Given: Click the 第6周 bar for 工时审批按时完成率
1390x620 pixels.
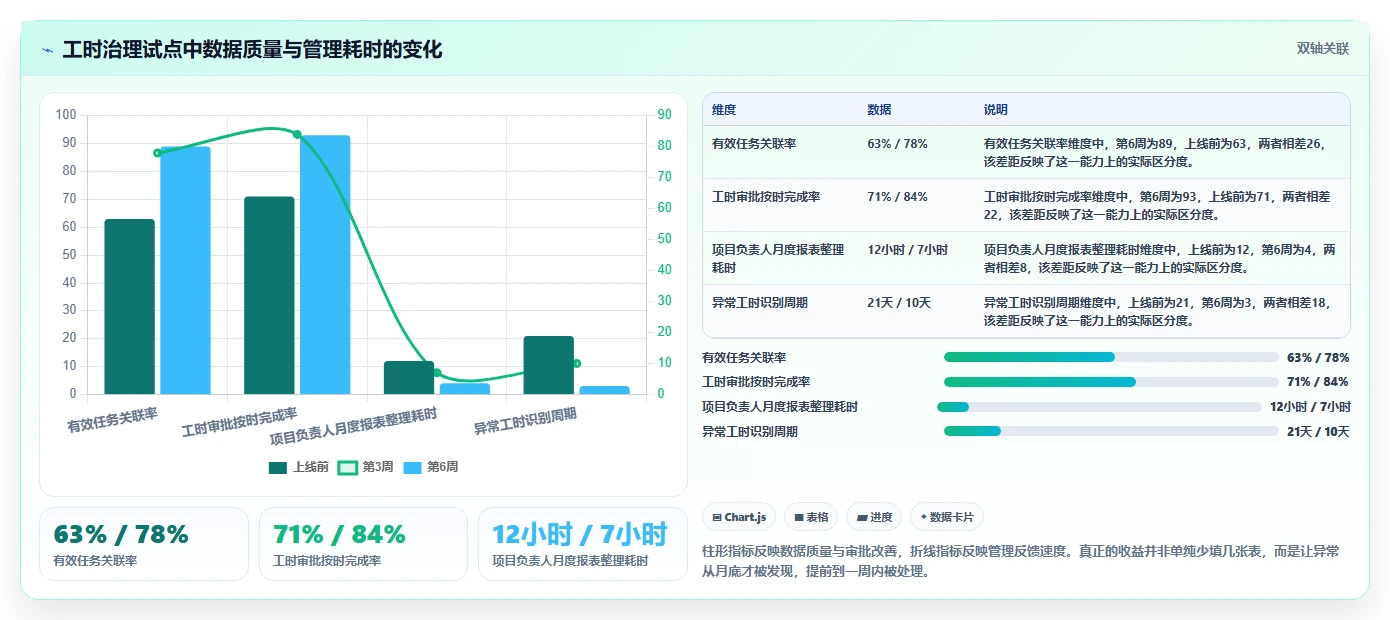Looking at the screenshot, I should tap(325, 264).
